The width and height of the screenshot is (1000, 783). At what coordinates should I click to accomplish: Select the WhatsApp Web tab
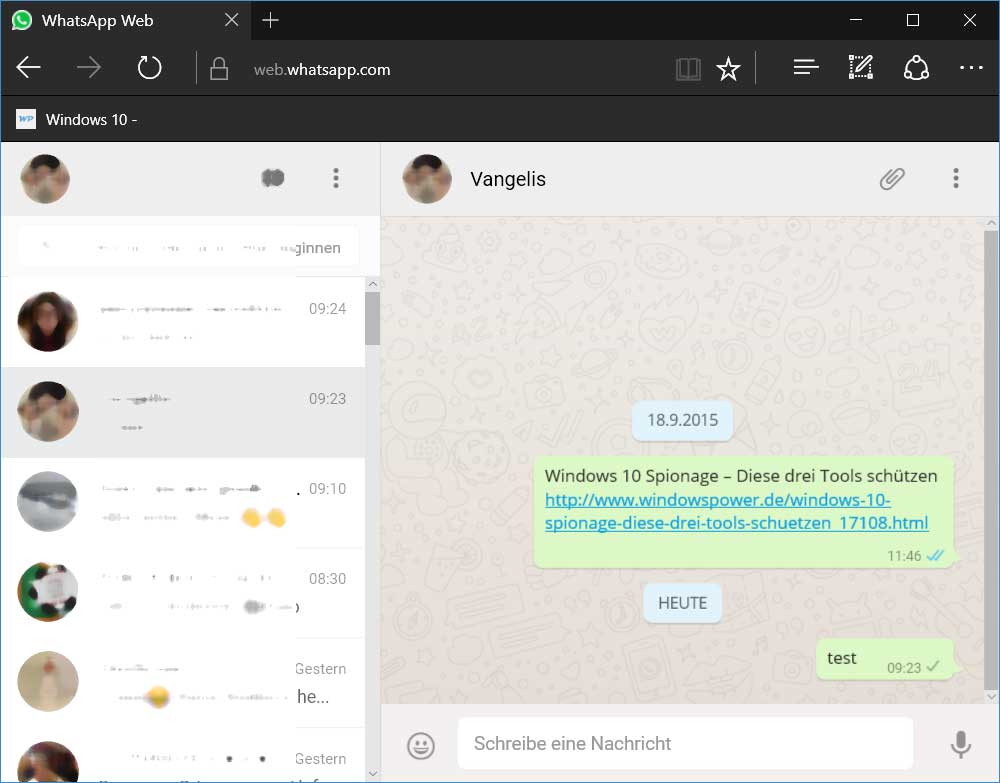(x=125, y=20)
